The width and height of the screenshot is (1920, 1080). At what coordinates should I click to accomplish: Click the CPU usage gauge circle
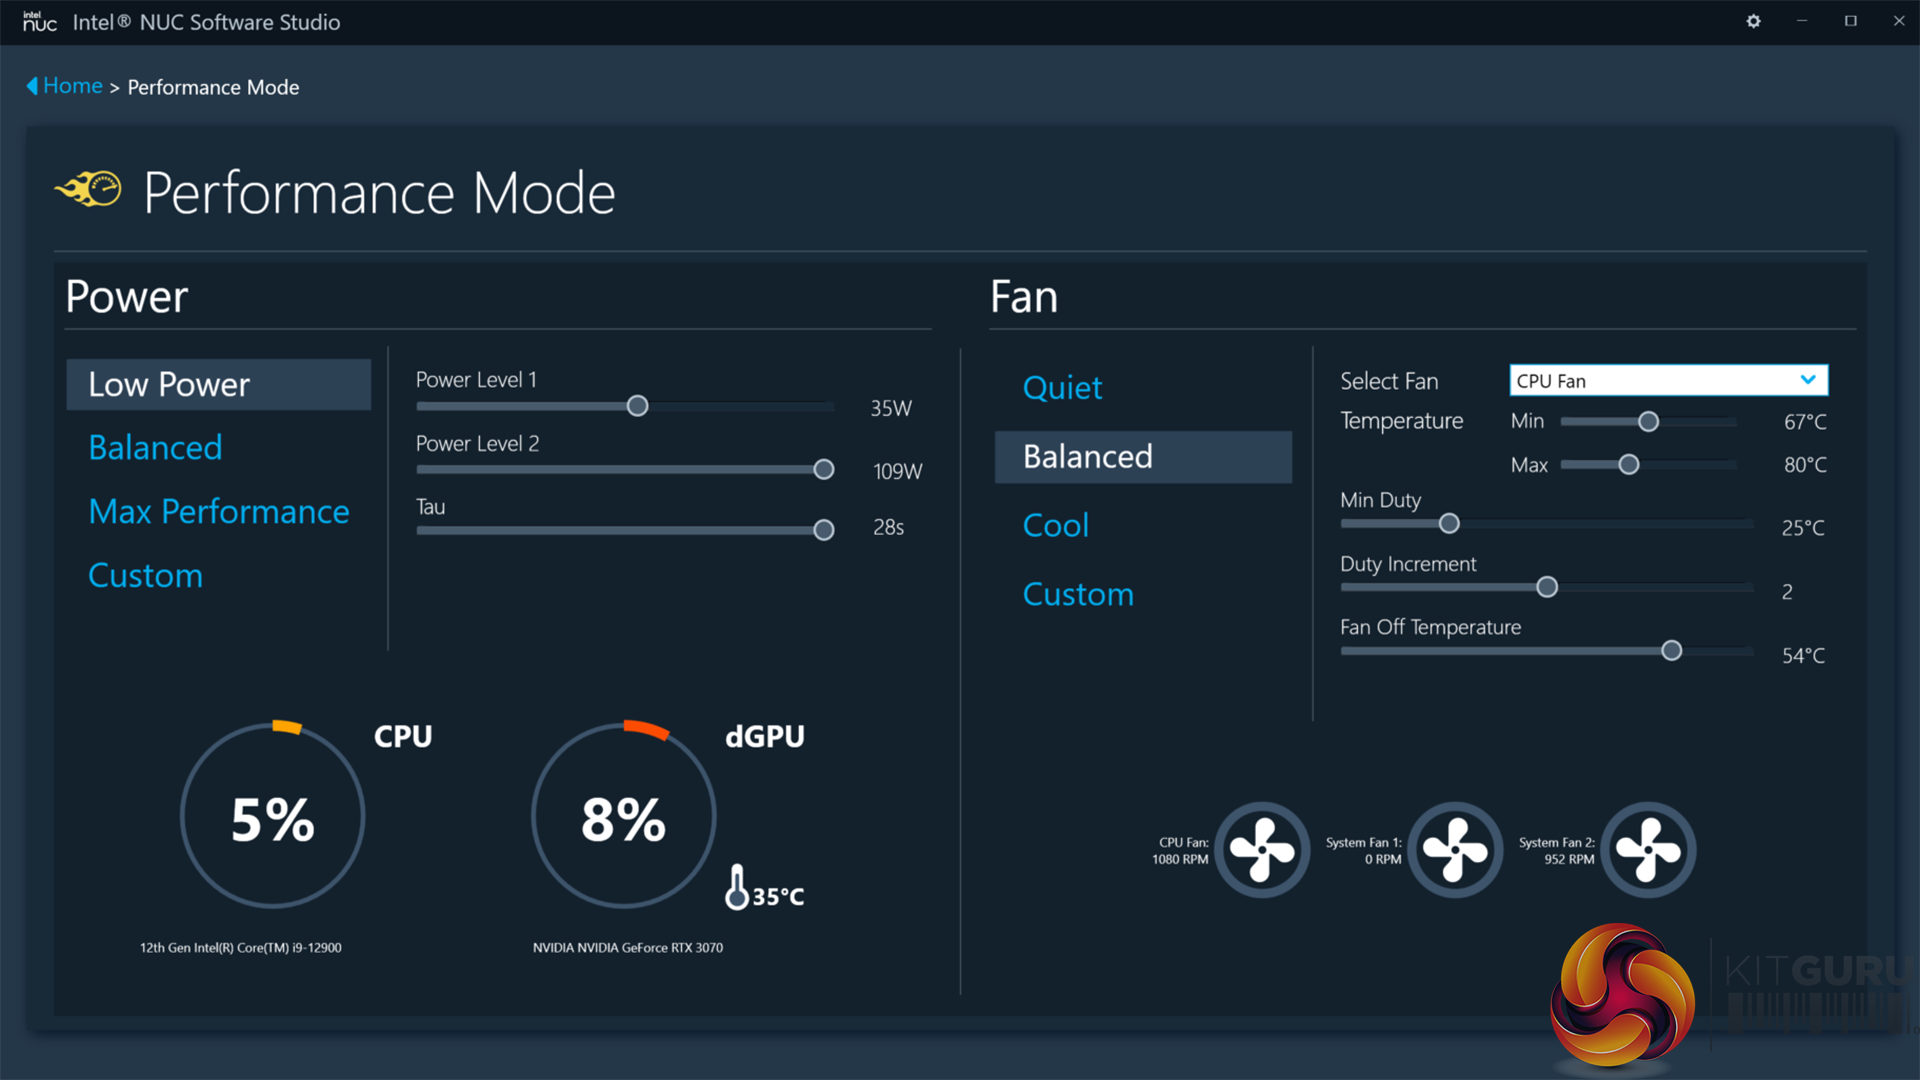pyautogui.click(x=272, y=816)
